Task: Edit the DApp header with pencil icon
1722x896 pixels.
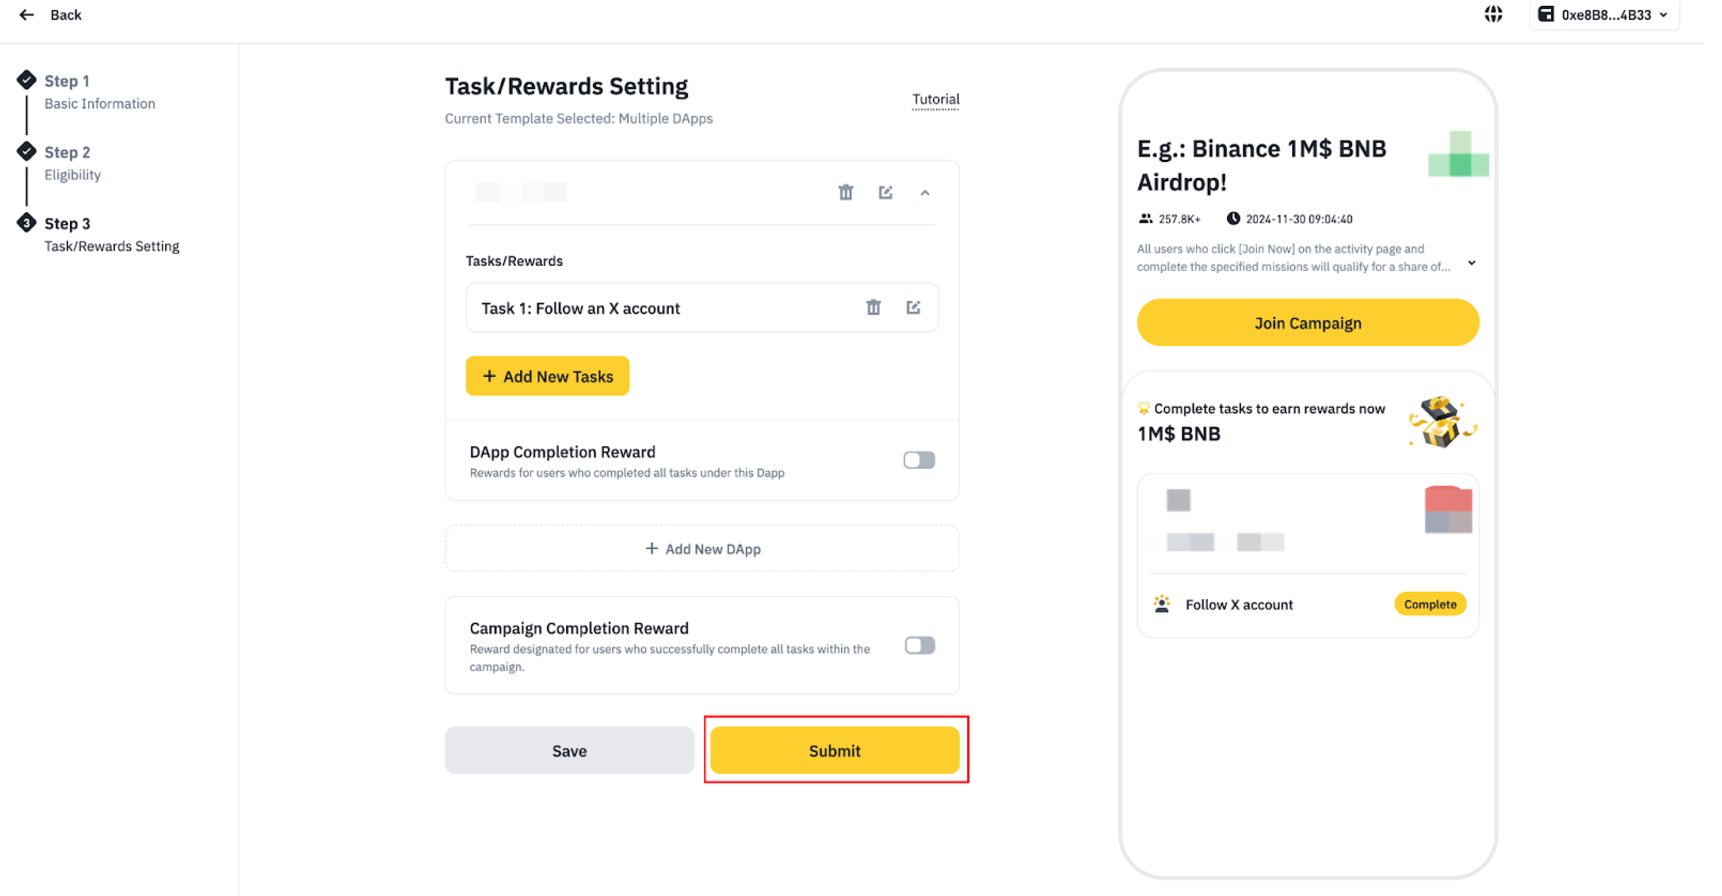Action: point(886,192)
